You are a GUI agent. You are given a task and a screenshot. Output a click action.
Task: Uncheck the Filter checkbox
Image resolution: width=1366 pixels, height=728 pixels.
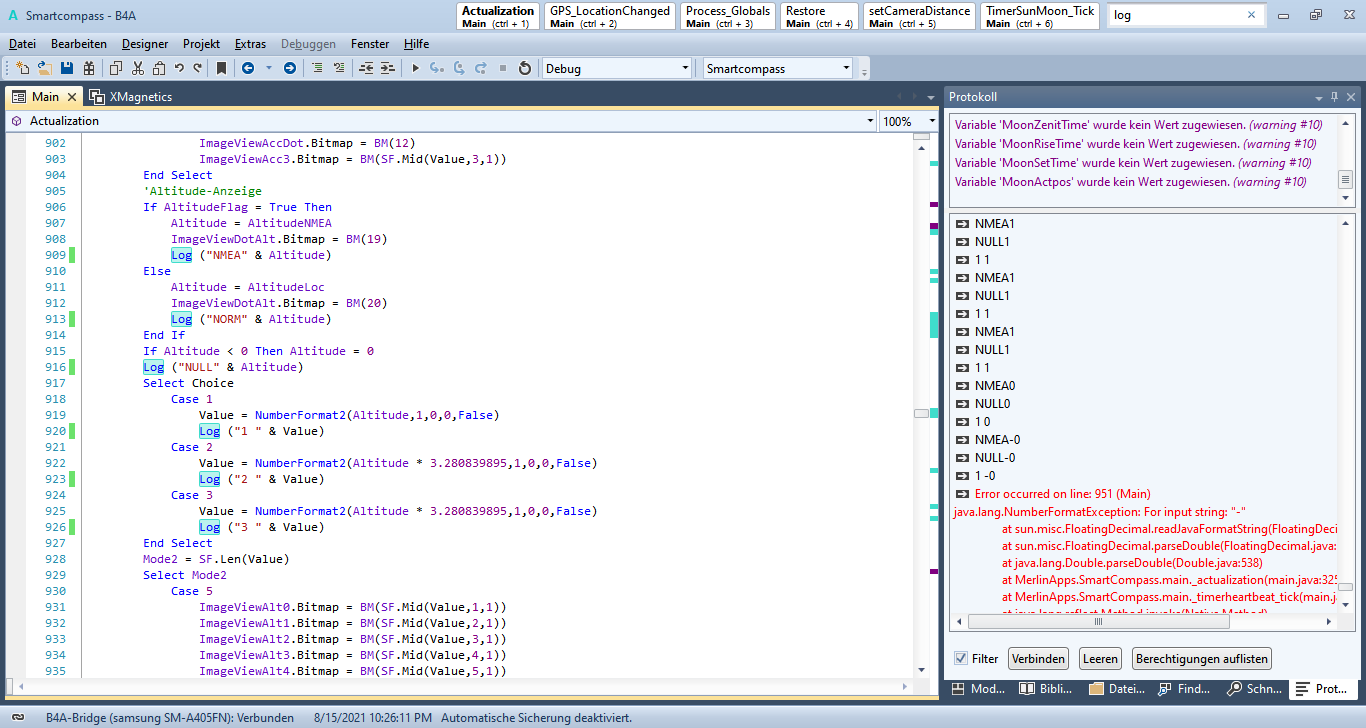tap(961, 659)
